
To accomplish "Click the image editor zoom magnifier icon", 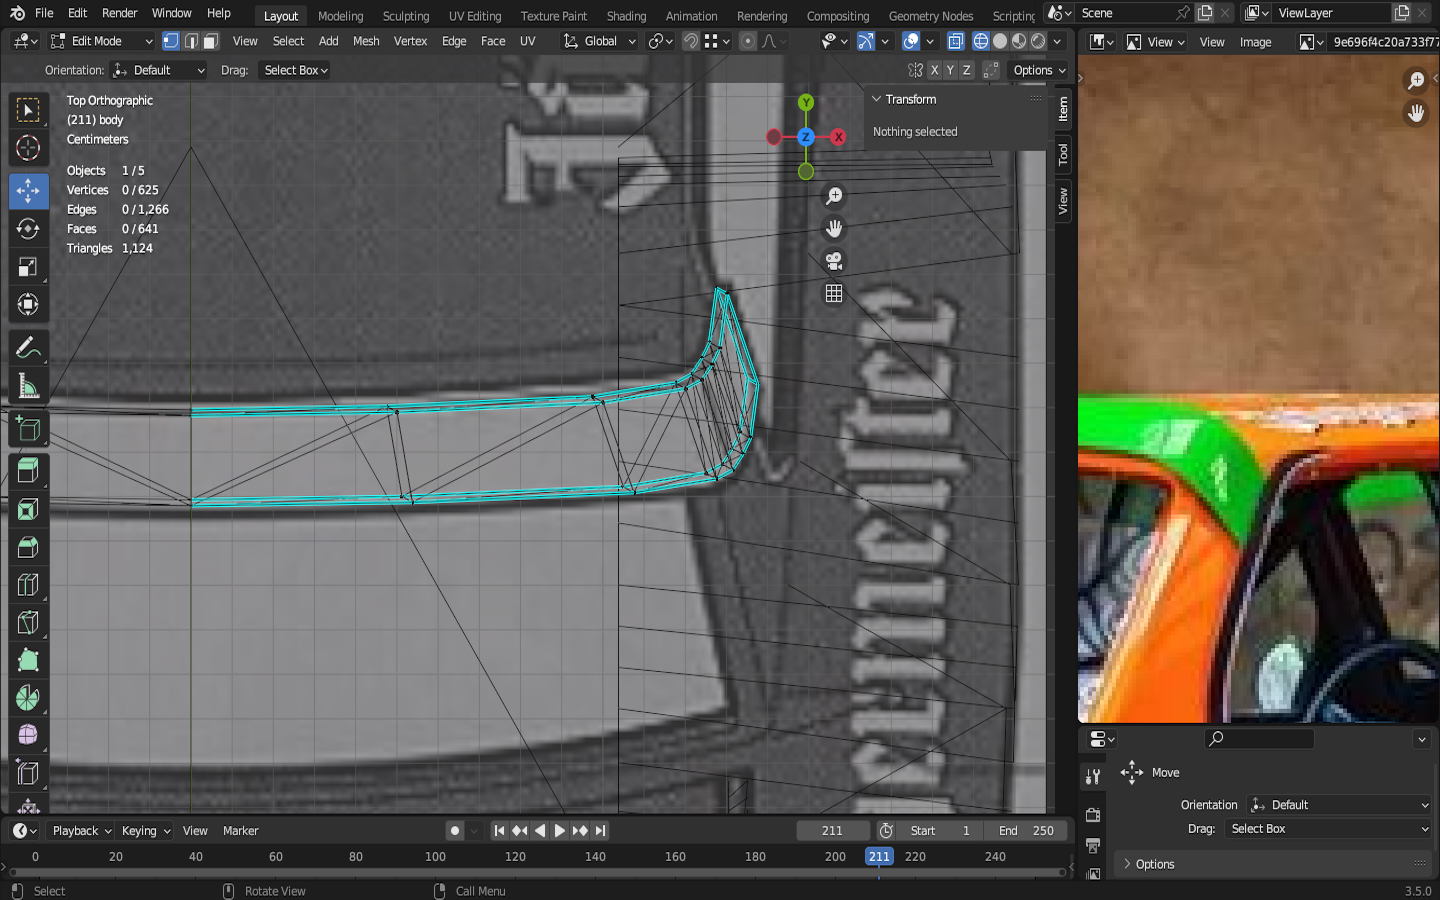I will tap(1416, 81).
